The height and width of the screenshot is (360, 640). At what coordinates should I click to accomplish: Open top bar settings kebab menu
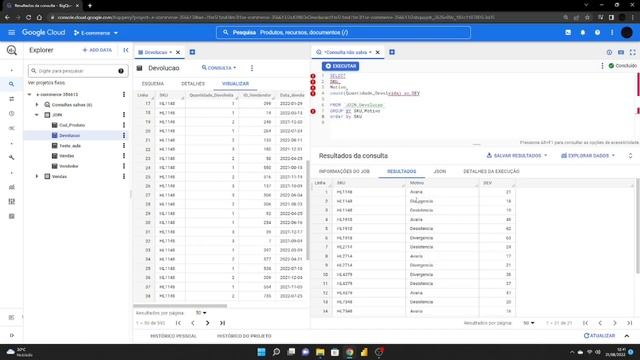612,33
